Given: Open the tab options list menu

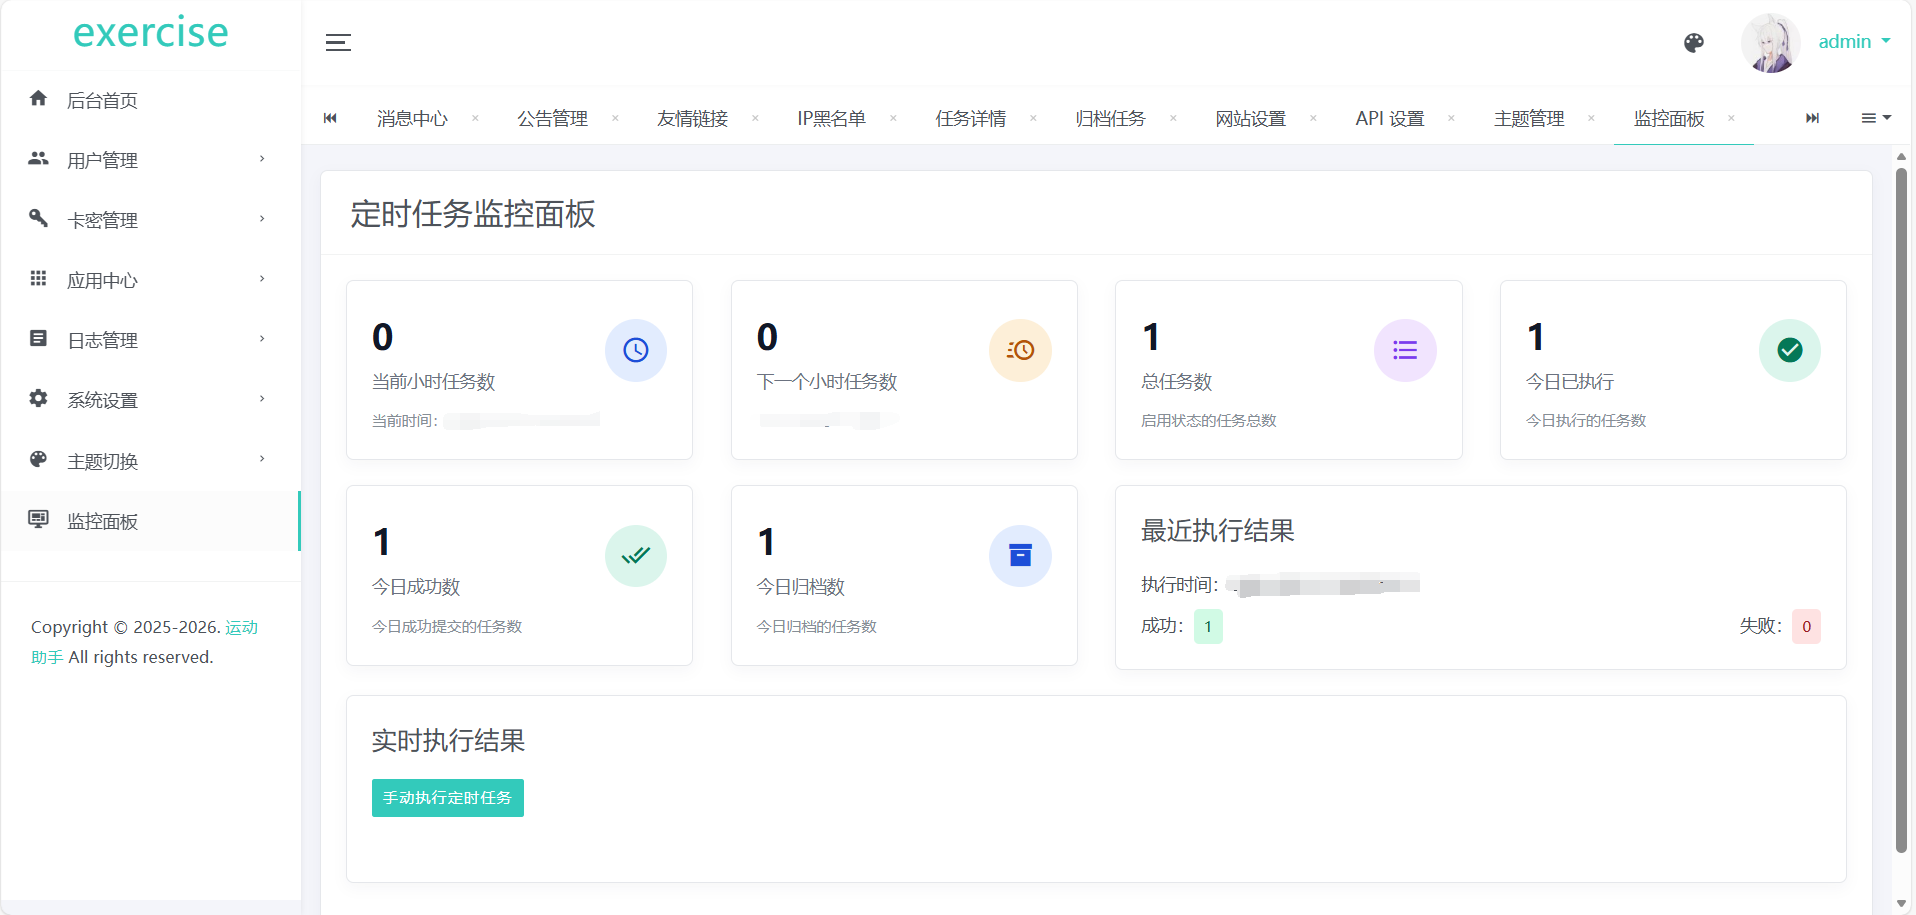Looking at the screenshot, I should (1875, 118).
